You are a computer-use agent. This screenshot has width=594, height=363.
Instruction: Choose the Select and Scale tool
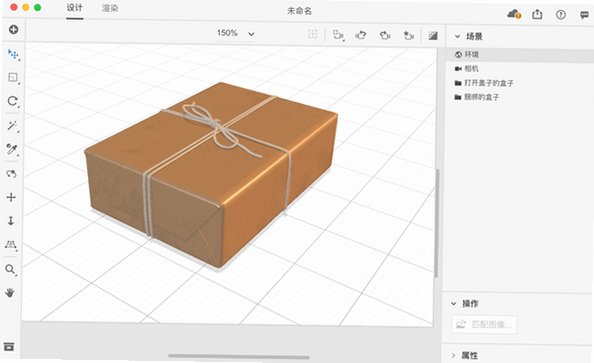pyautogui.click(x=13, y=78)
